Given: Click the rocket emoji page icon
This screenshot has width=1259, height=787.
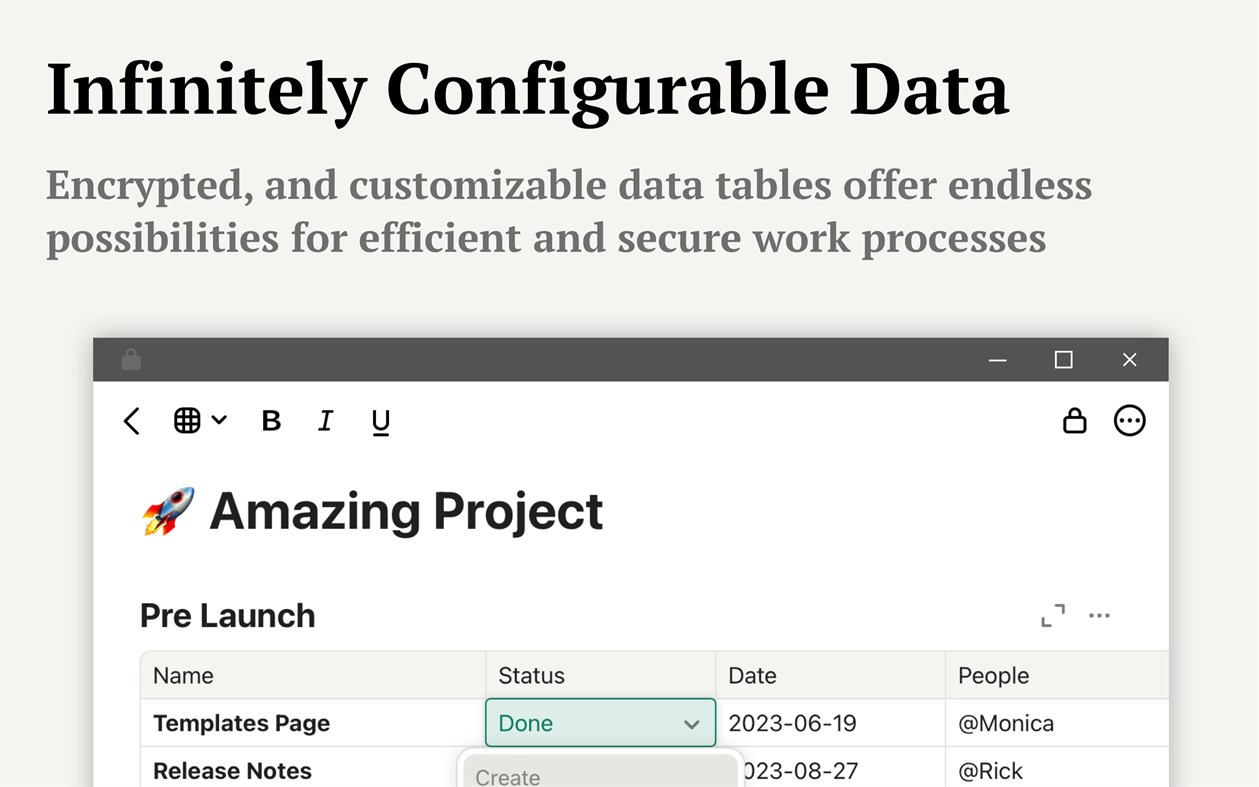Looking at the screenshot, I should click(x=168, y=511).
